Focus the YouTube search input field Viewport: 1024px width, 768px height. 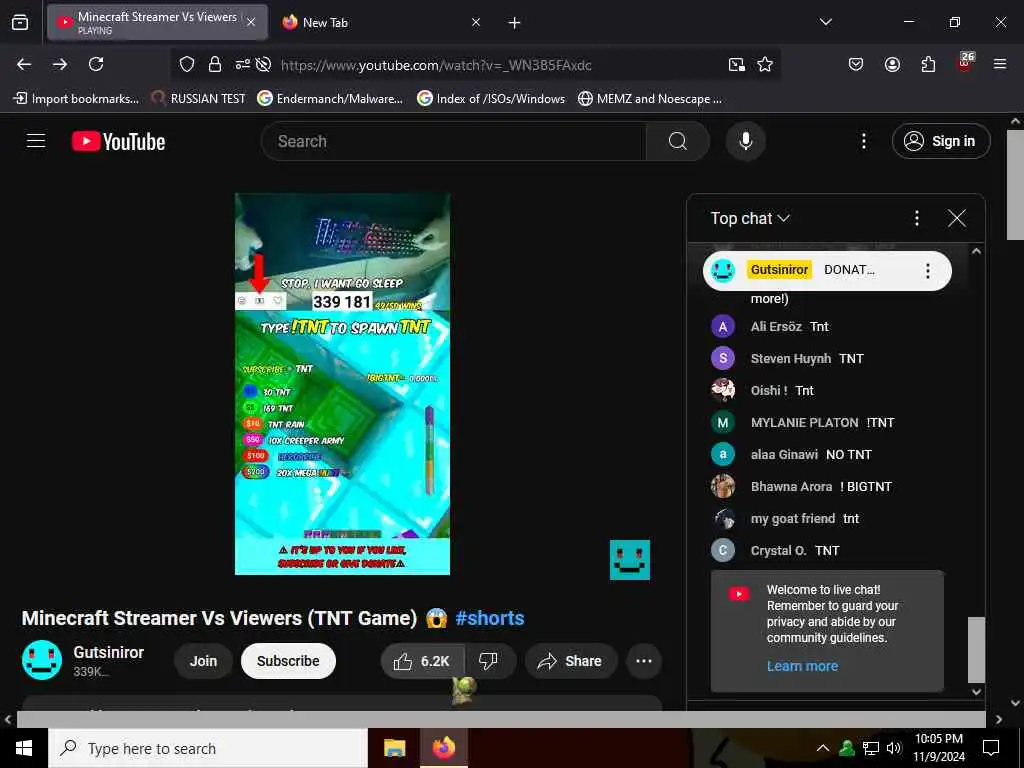(453, 141)
